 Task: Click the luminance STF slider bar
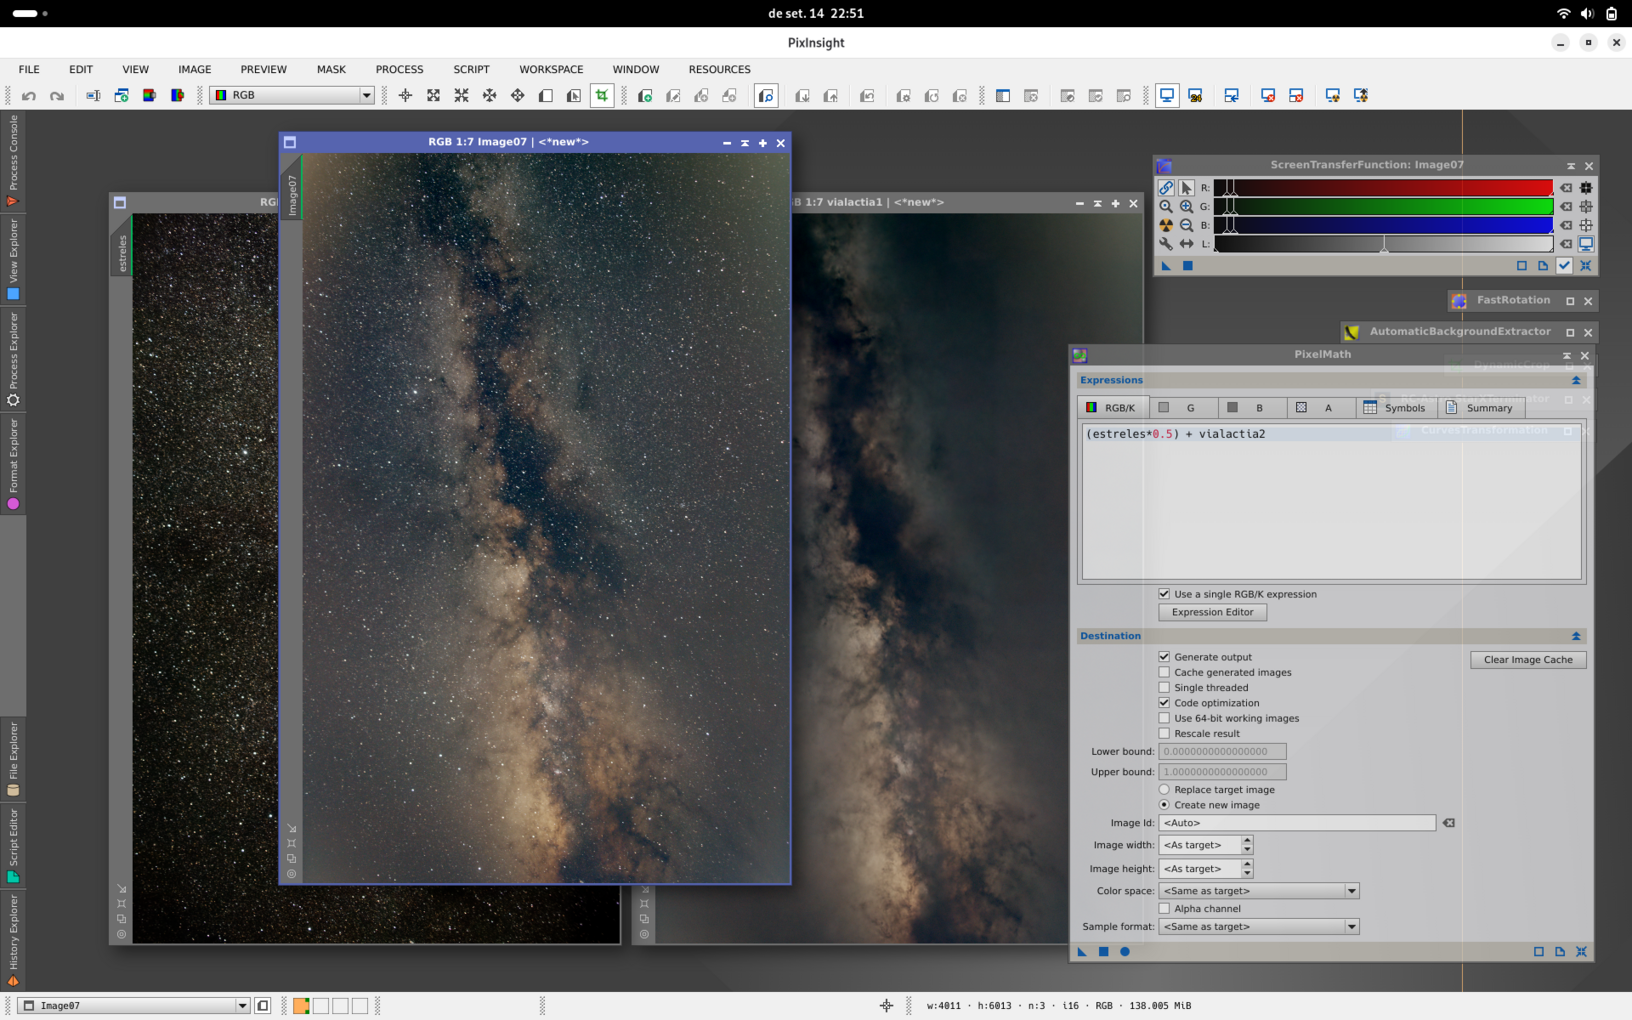[1384, 244]
